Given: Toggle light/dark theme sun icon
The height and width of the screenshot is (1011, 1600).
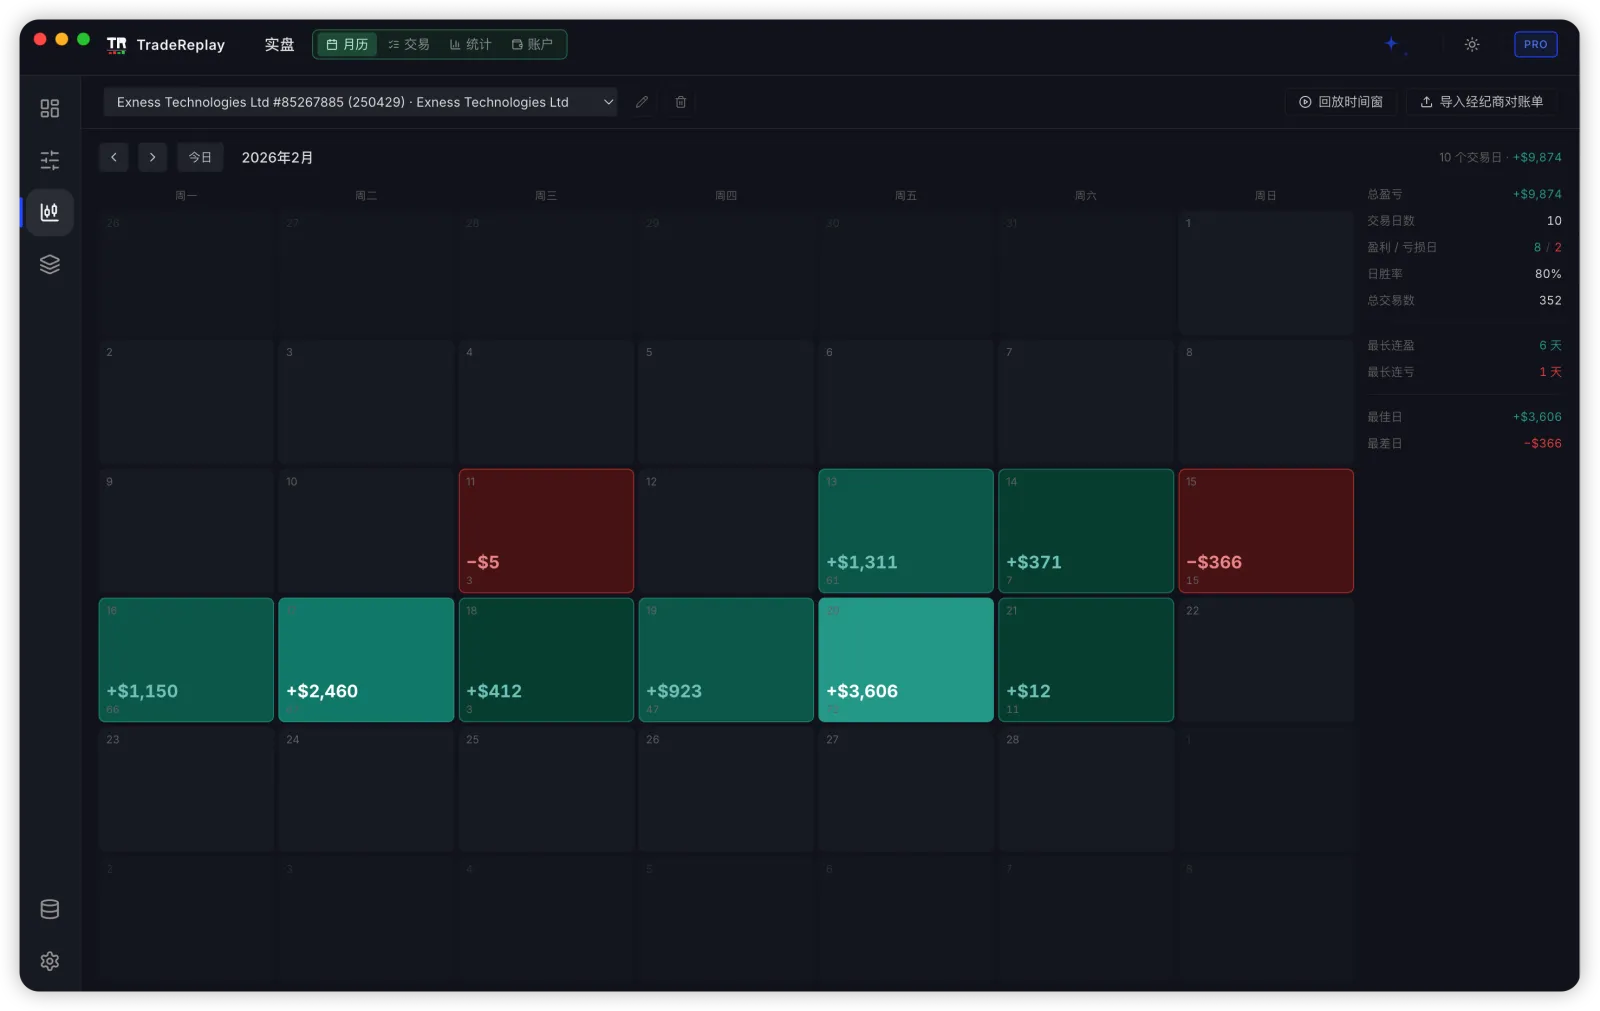Looking at the screenshot, I should pyautogui.click(x=1472, y=44).
